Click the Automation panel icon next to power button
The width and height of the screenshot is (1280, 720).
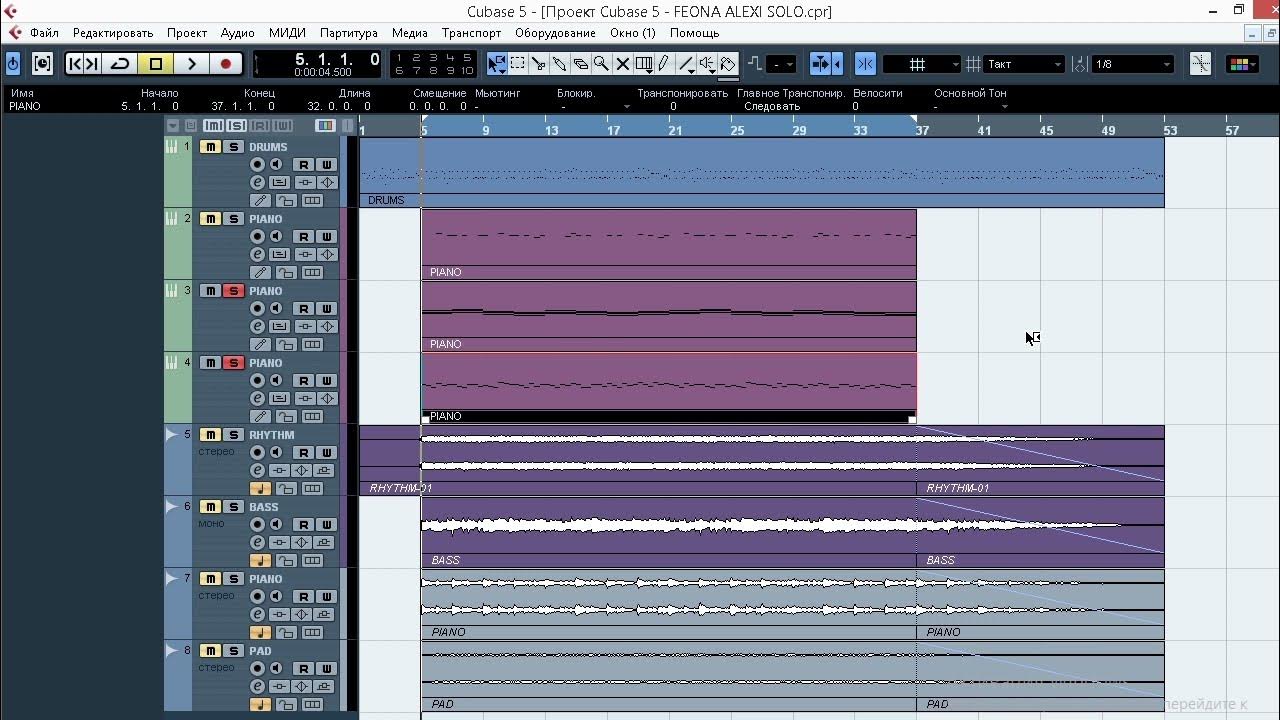coord(42,63)
